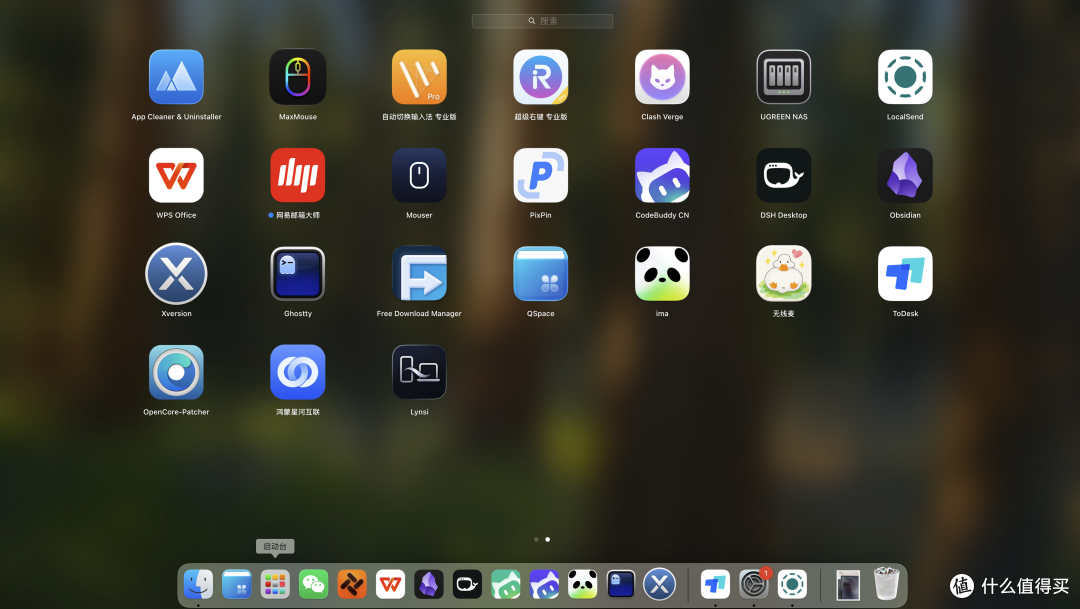The width and height of the screenshot is (1080, 609).
Task: Open Xversion from the Dock
Action: [x=659, y=584]
